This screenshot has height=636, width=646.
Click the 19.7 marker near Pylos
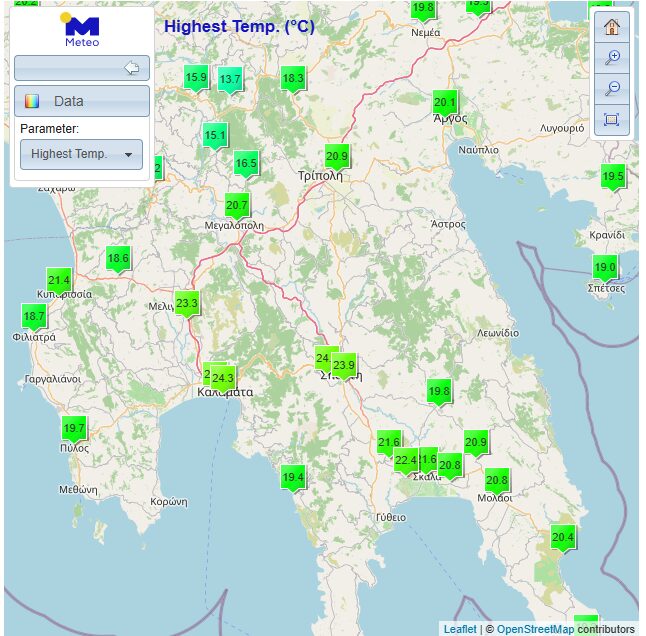pos(74,428)
